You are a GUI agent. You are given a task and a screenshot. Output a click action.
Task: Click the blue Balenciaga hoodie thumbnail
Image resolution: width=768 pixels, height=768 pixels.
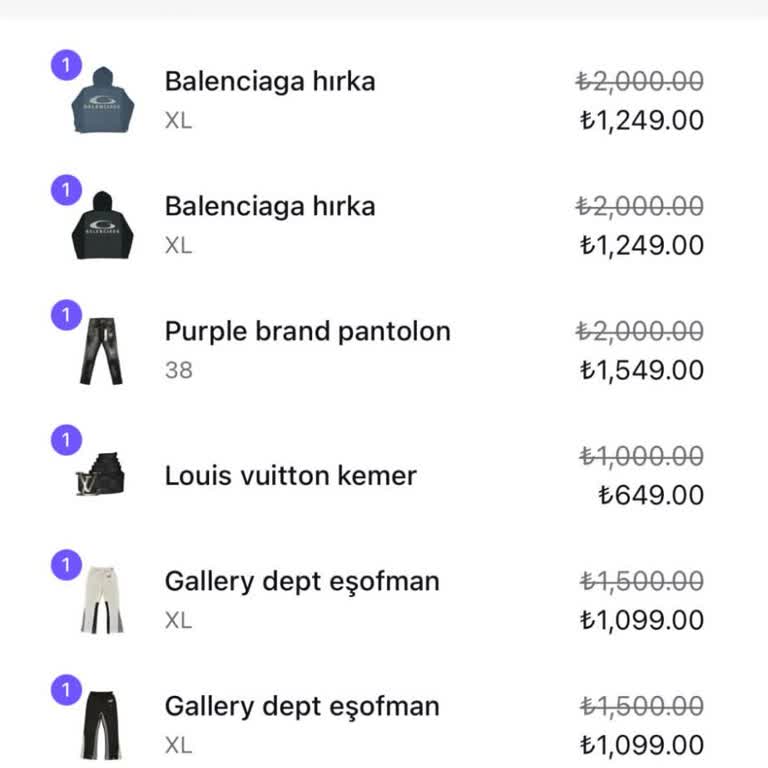(x=102, y=100)
